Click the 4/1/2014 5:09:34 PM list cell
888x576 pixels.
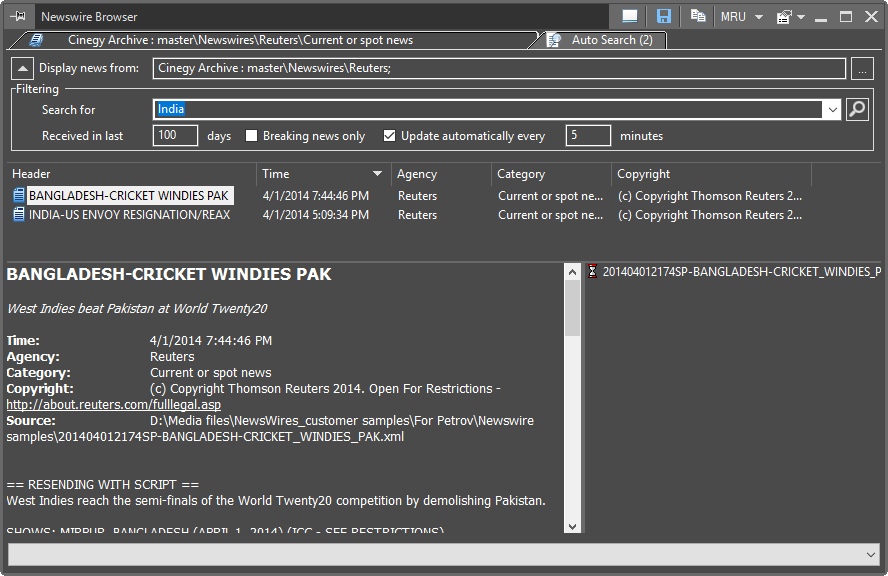(315, 215)
